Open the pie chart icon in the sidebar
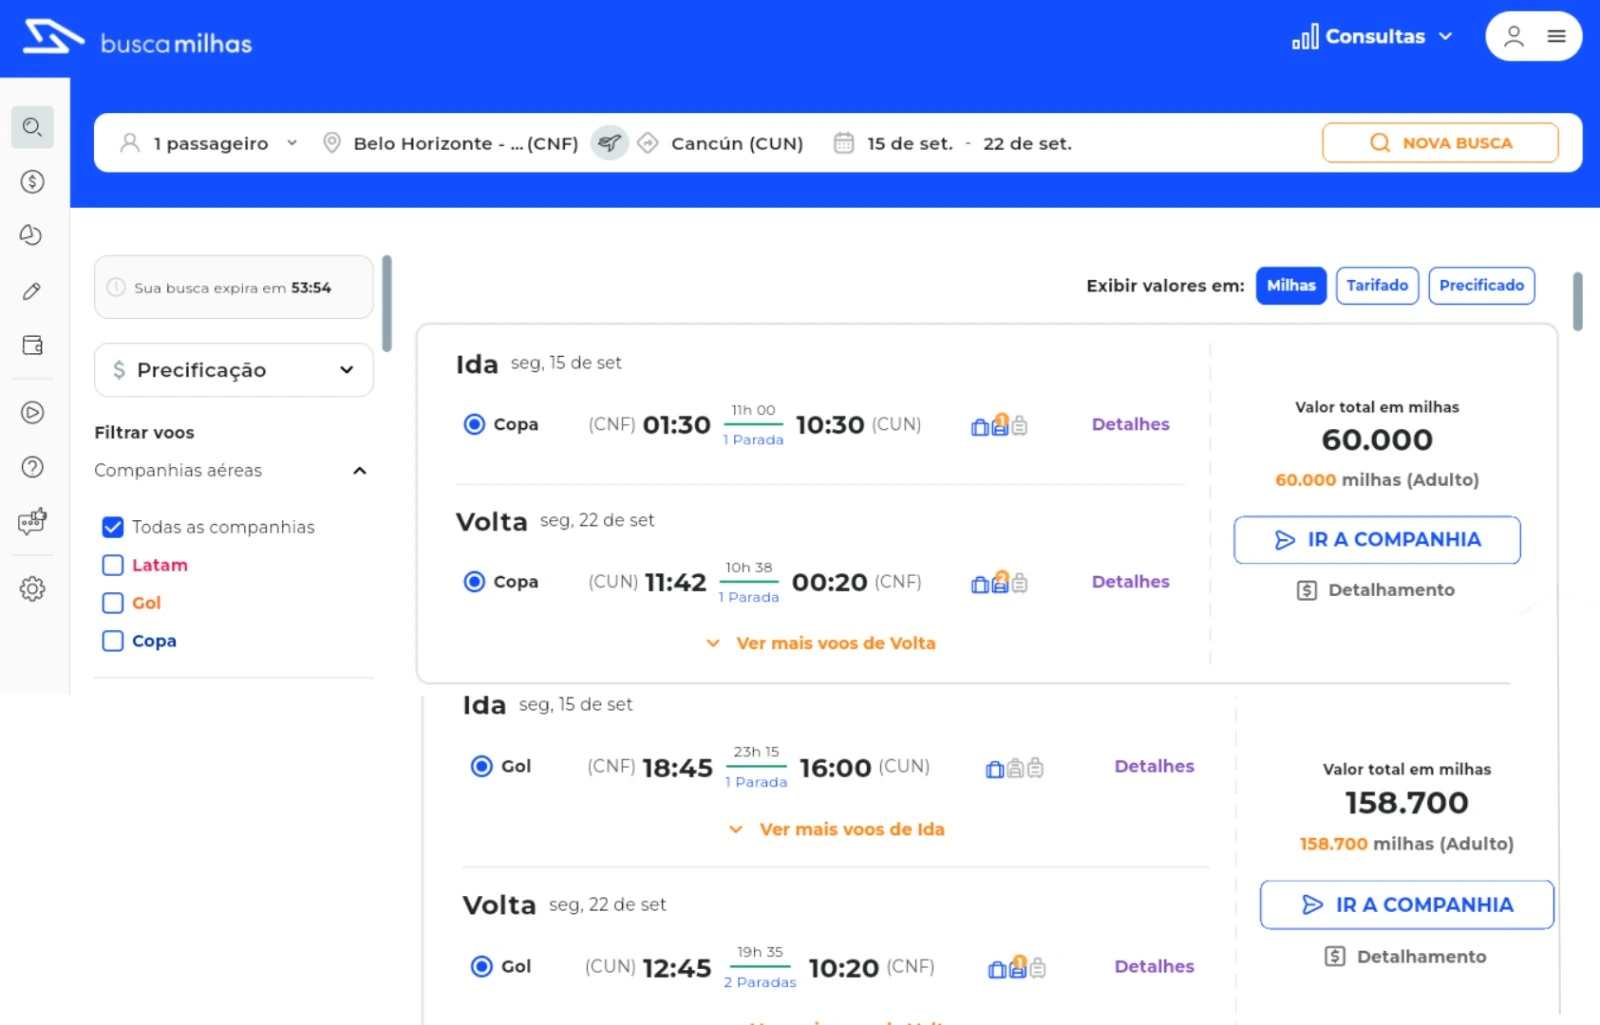1600x1025 pixels. click(x=32, y=235)
